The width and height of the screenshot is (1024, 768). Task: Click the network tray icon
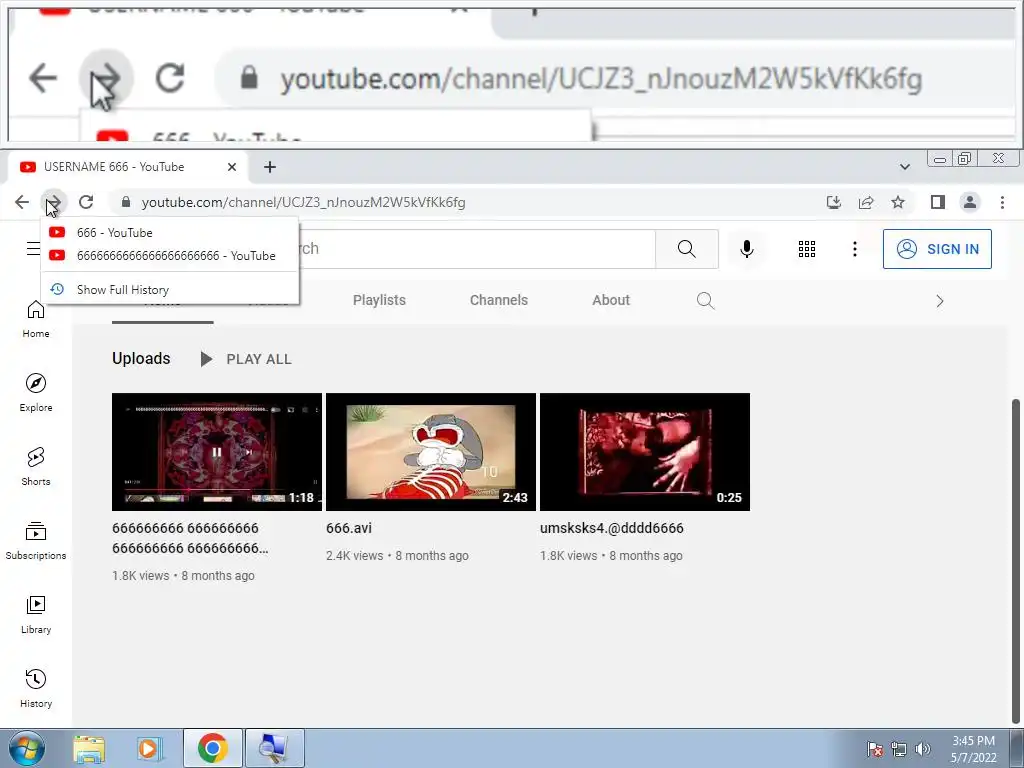(x=899, y=749)
